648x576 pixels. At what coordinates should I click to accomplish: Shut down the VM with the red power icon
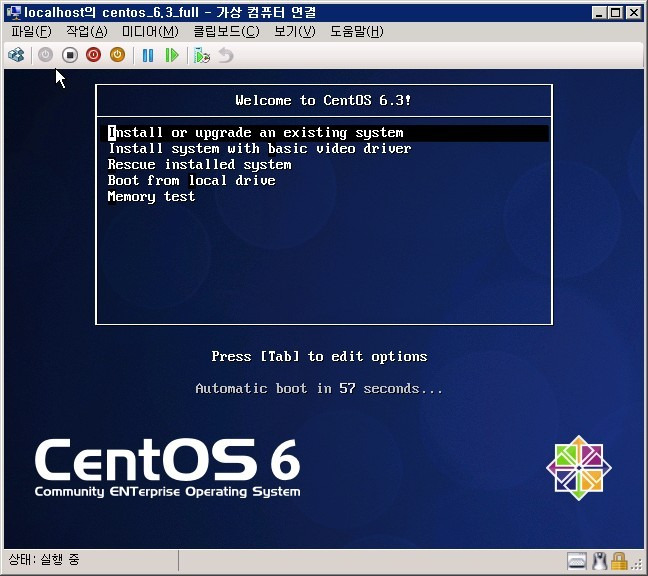tap(94, 55)
